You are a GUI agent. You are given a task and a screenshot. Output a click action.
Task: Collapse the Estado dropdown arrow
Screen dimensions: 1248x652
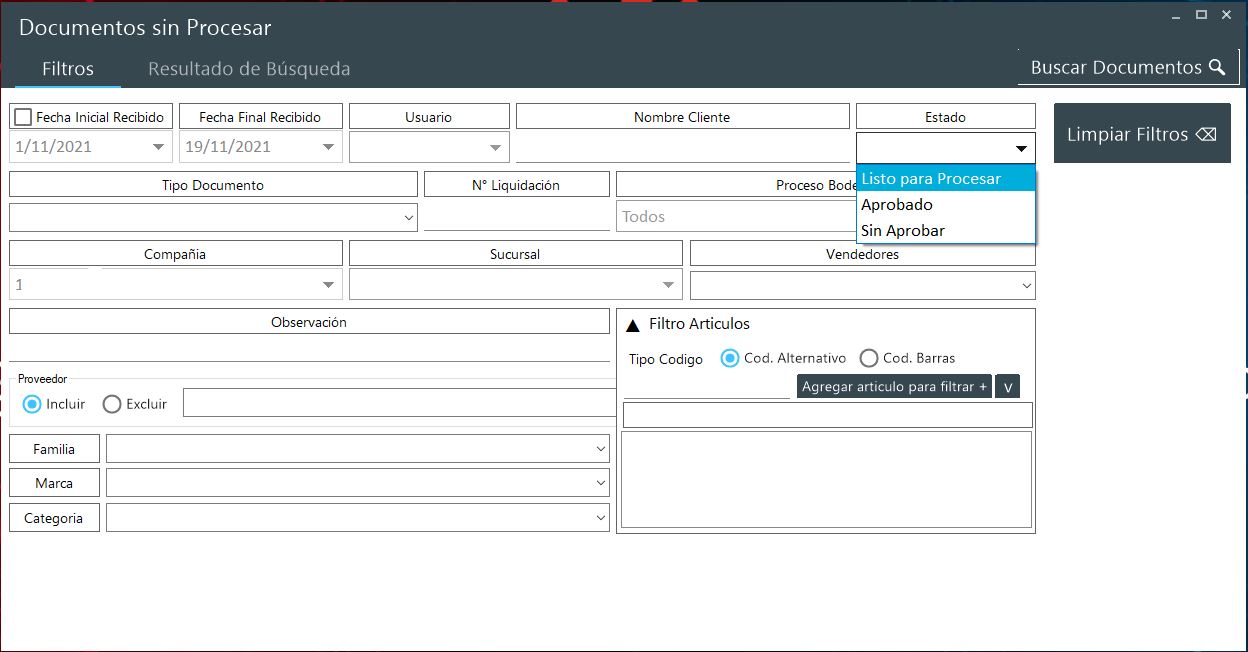coord(1021,149)
